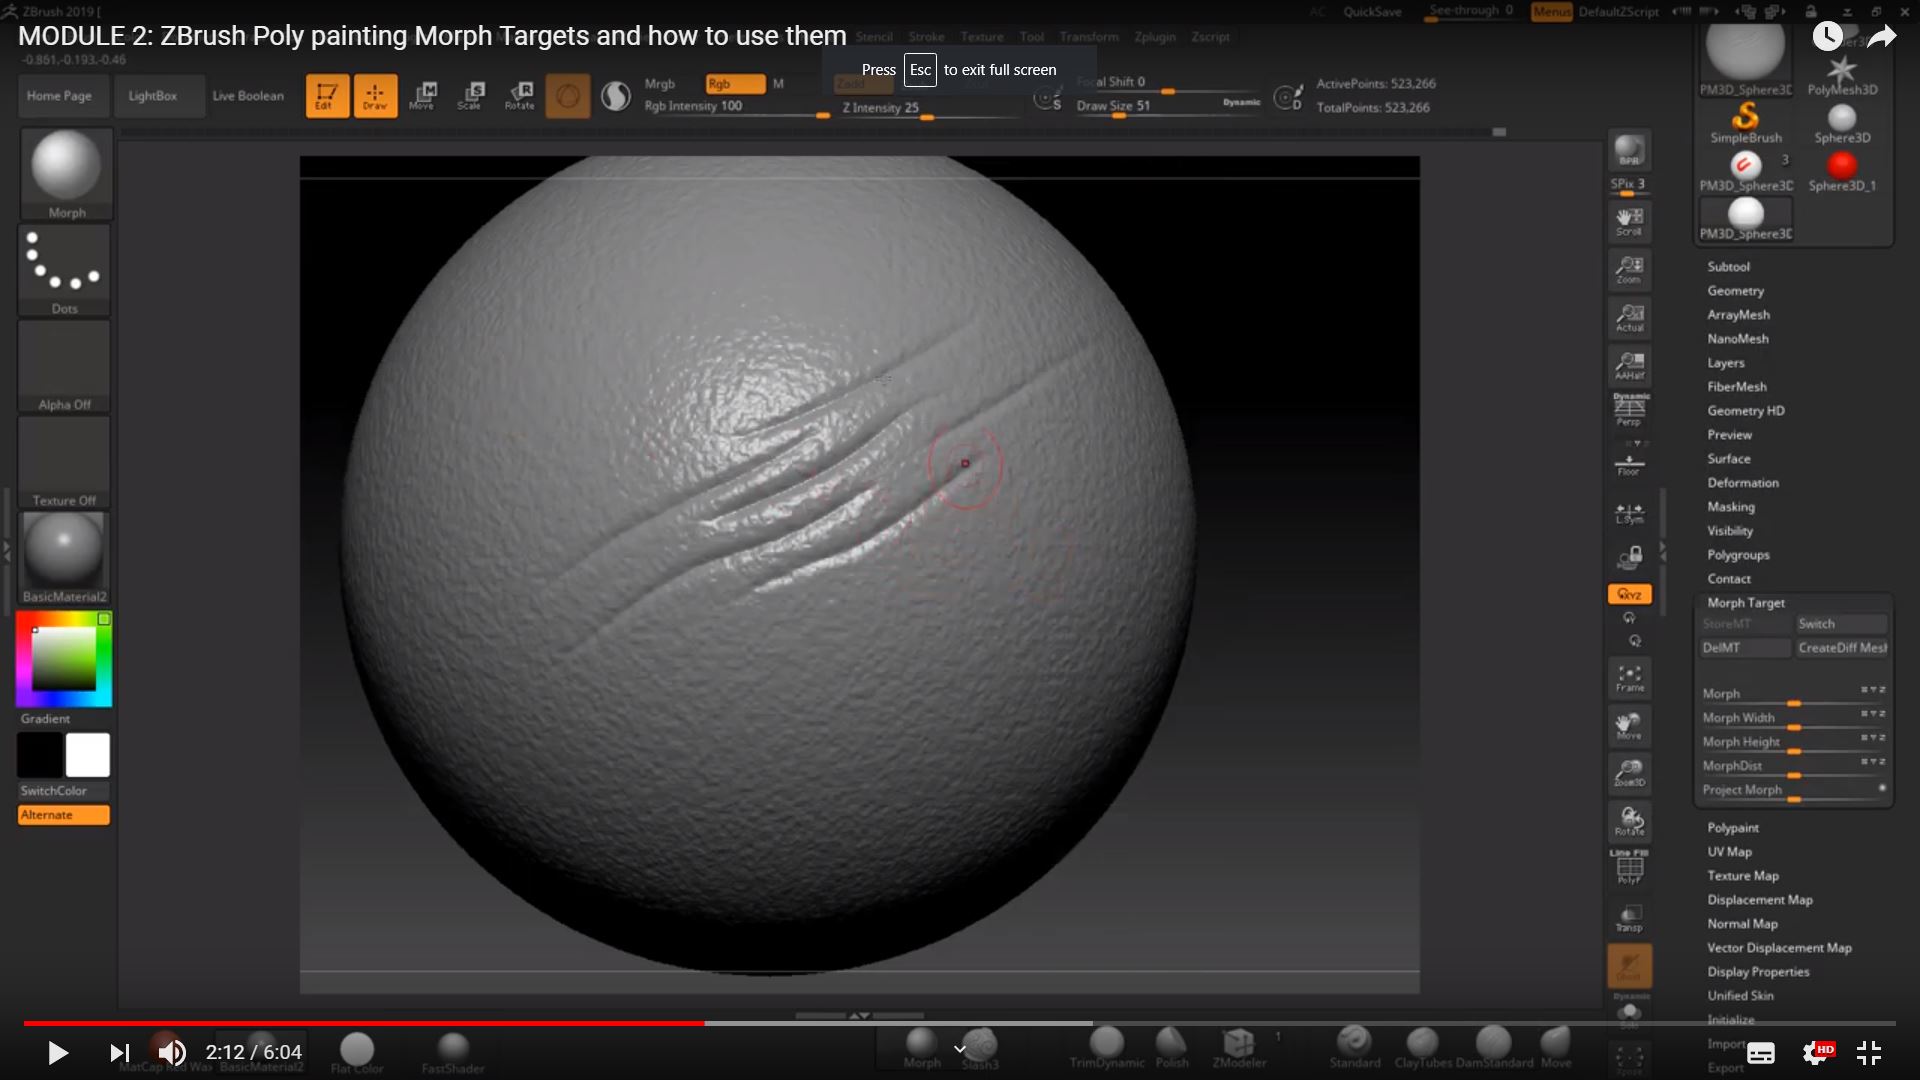Screen dimensions: 1920x1080
Task: Click the AAHalf button
Action: [x=1629, y=366]
